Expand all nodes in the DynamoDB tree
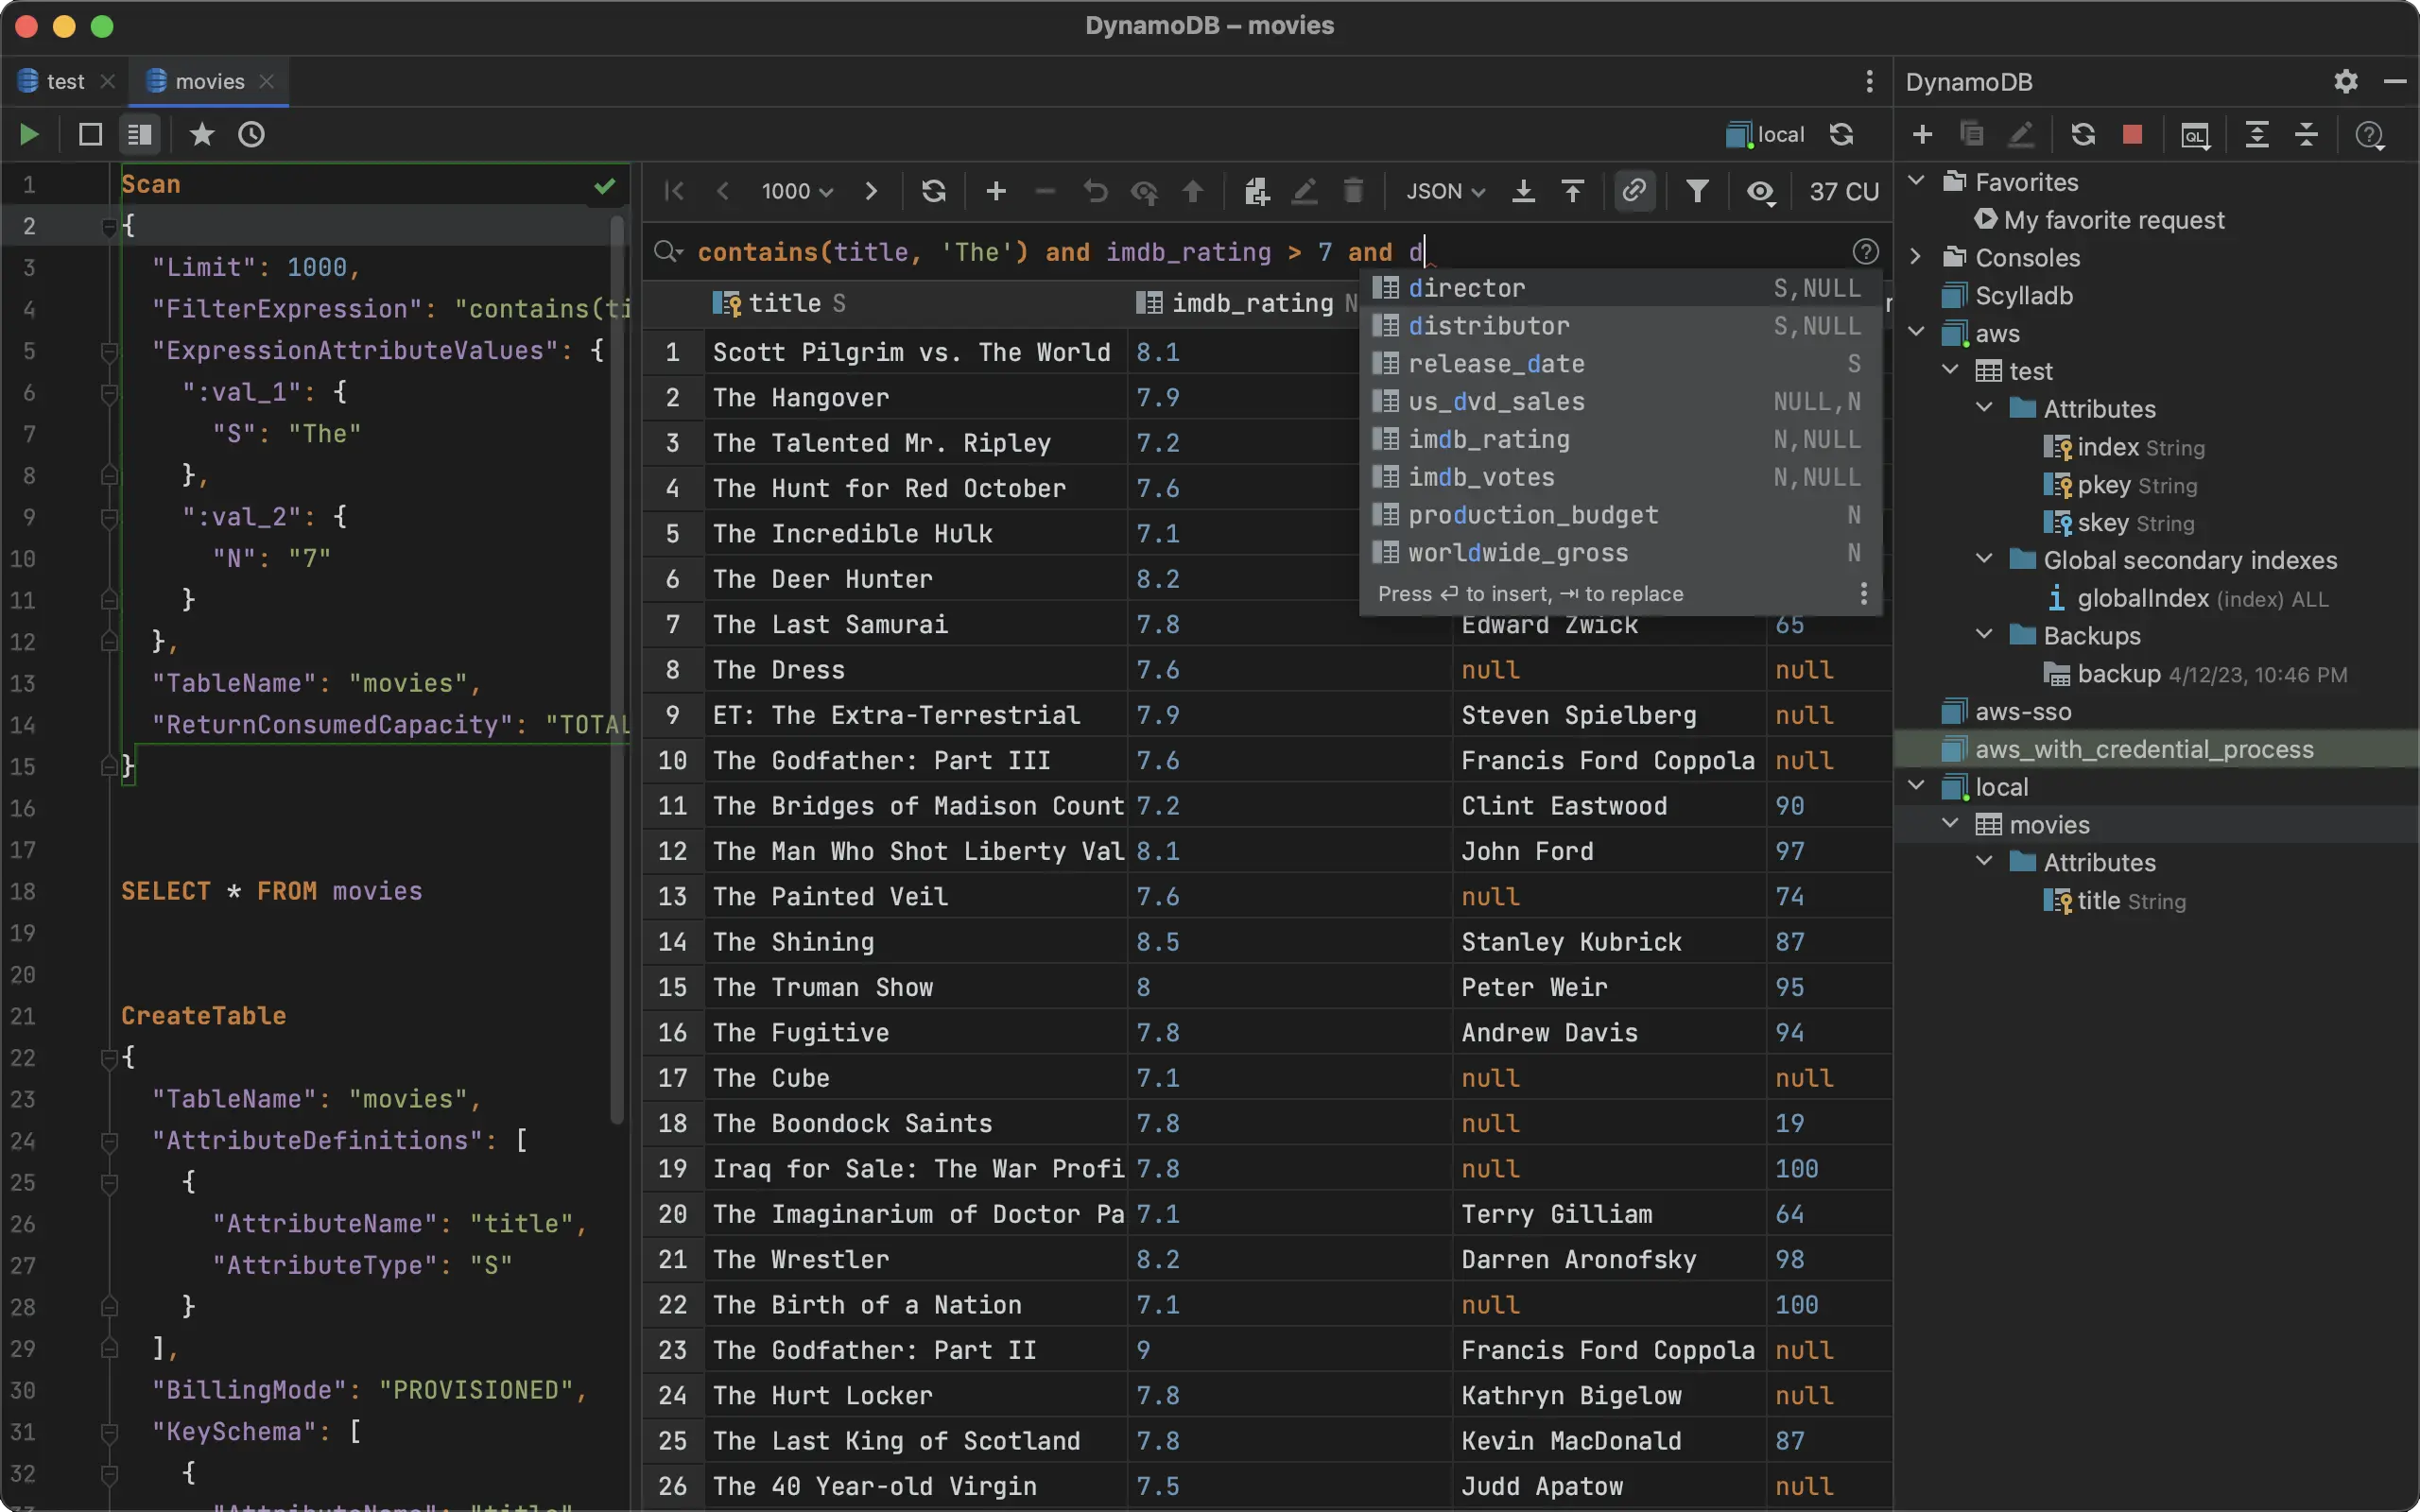 coord(2257,134)
